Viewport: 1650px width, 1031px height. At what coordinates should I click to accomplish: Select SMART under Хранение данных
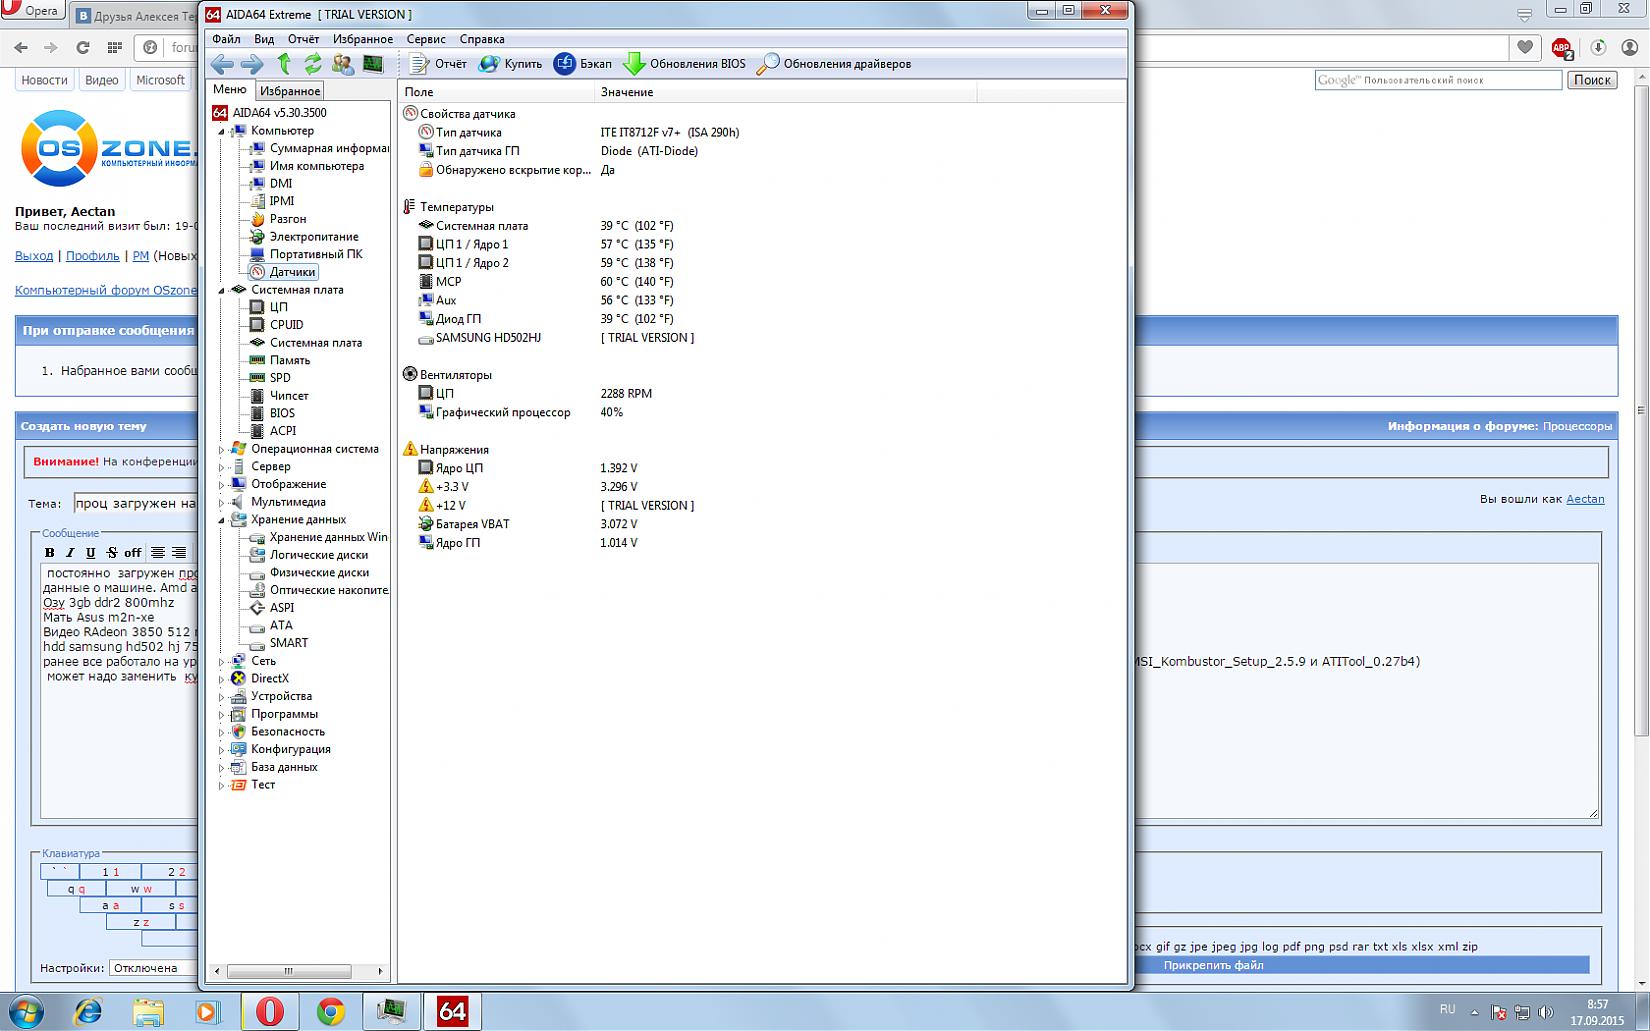coord(288,643)
